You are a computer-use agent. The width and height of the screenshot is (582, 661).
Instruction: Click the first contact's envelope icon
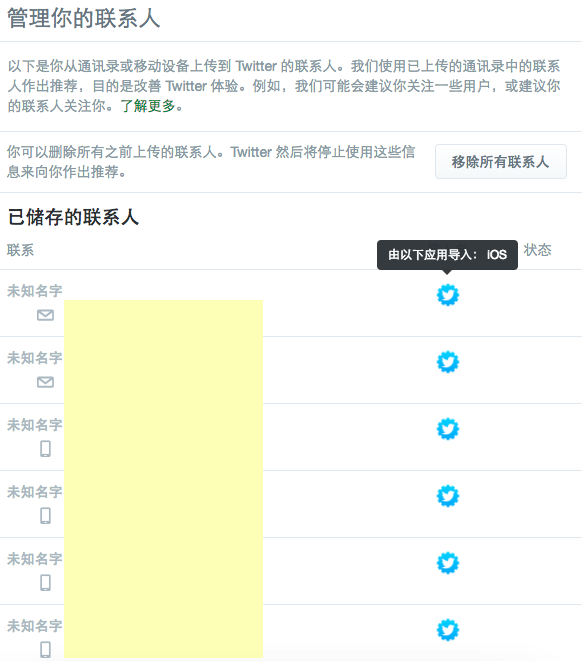(x=46, y=315)
